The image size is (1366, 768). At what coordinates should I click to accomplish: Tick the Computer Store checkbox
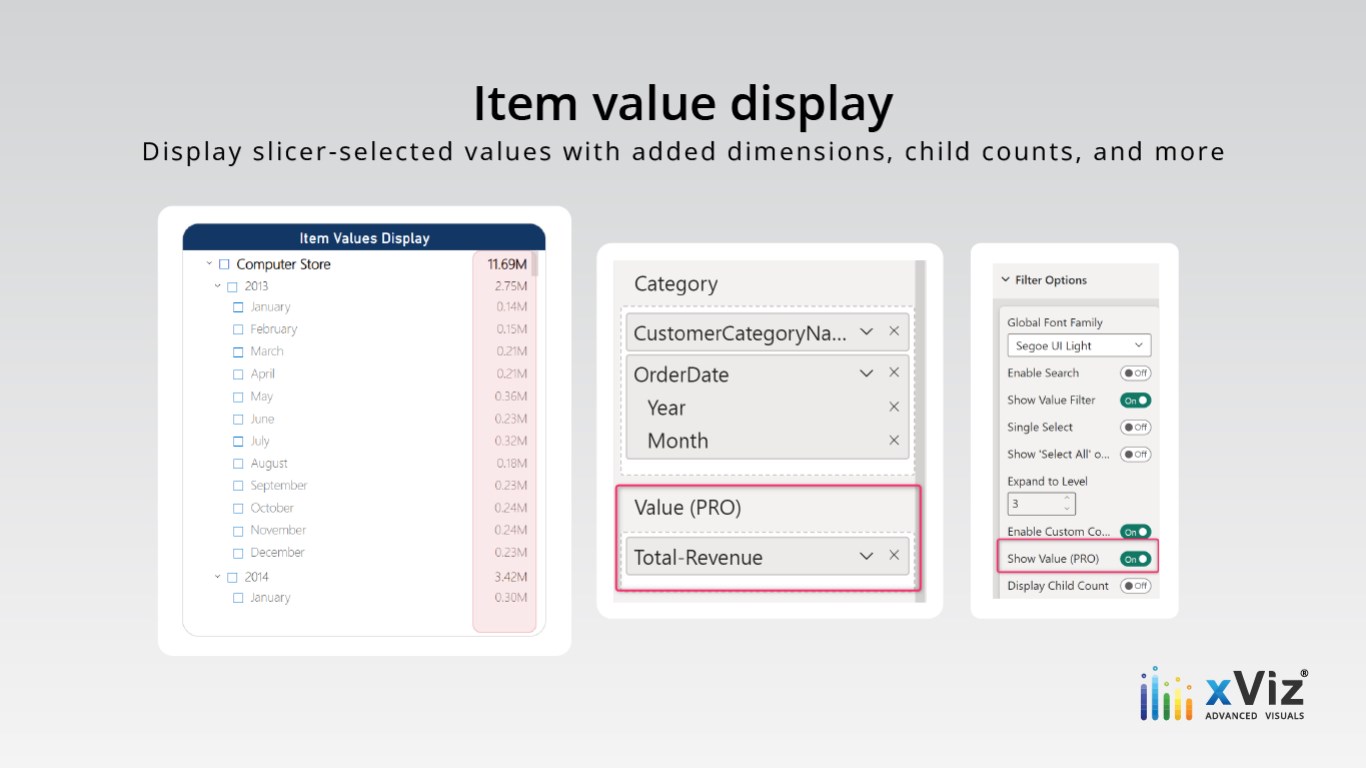(x=224, y=265)
